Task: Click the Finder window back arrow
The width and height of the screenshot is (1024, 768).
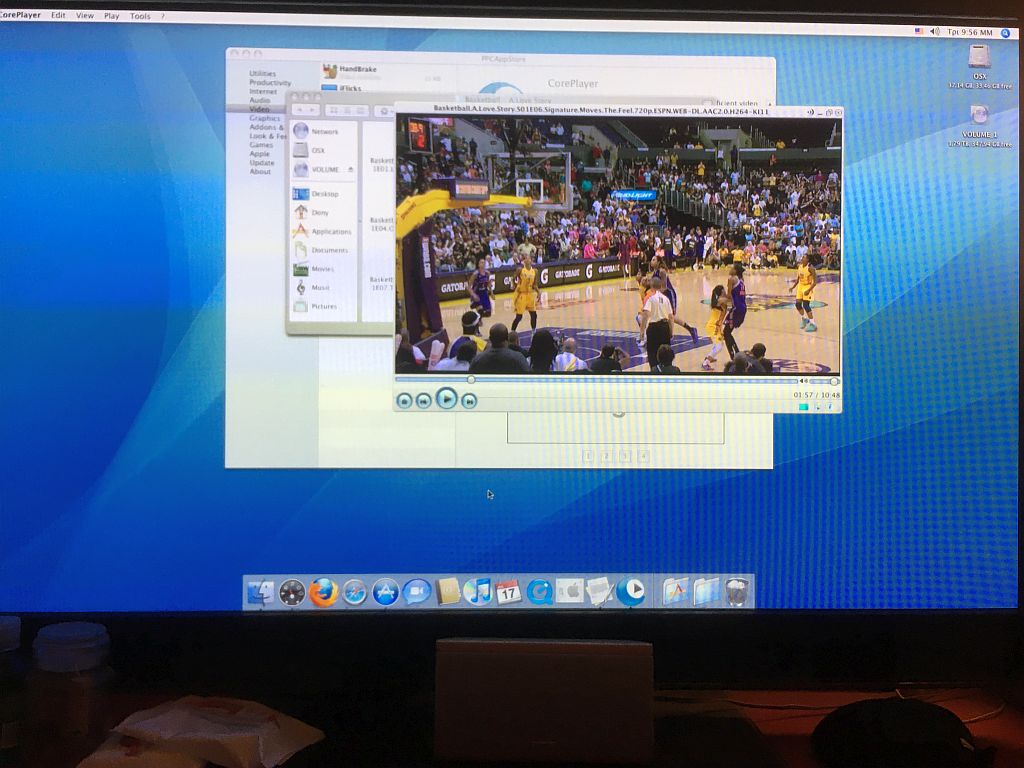Action: point(299,111)
